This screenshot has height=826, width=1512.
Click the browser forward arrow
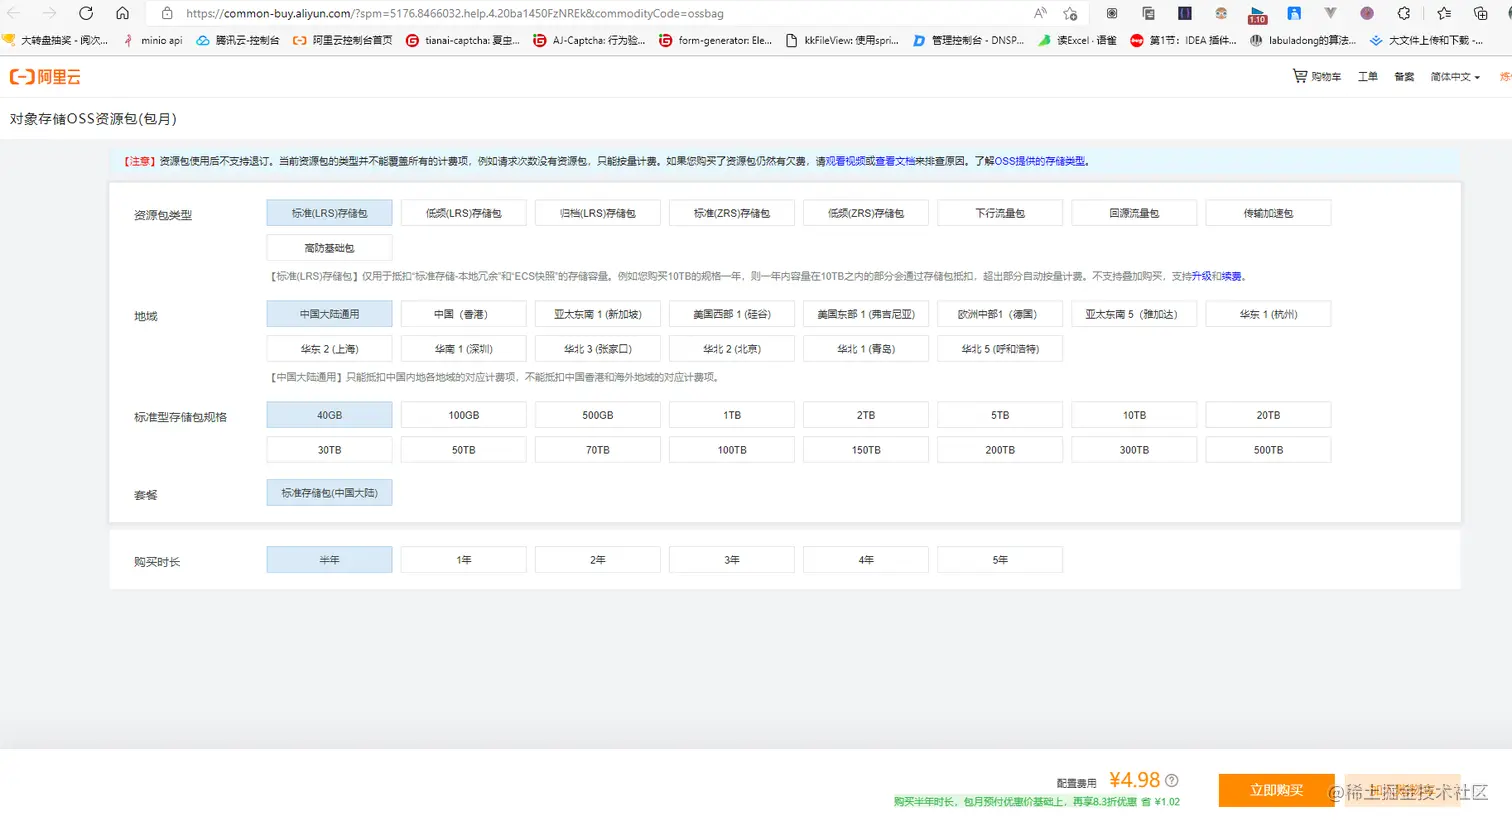49,13
